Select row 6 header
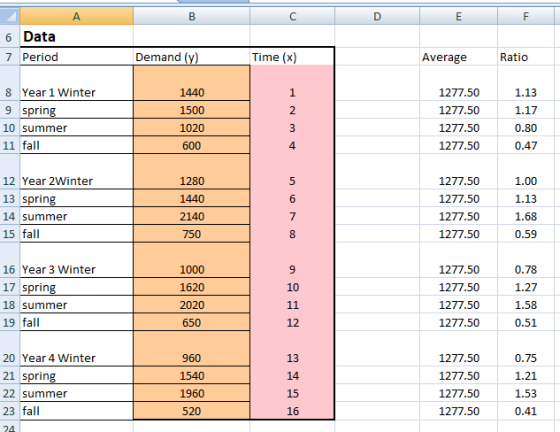 pyautogui.click(x=10, y=36)
